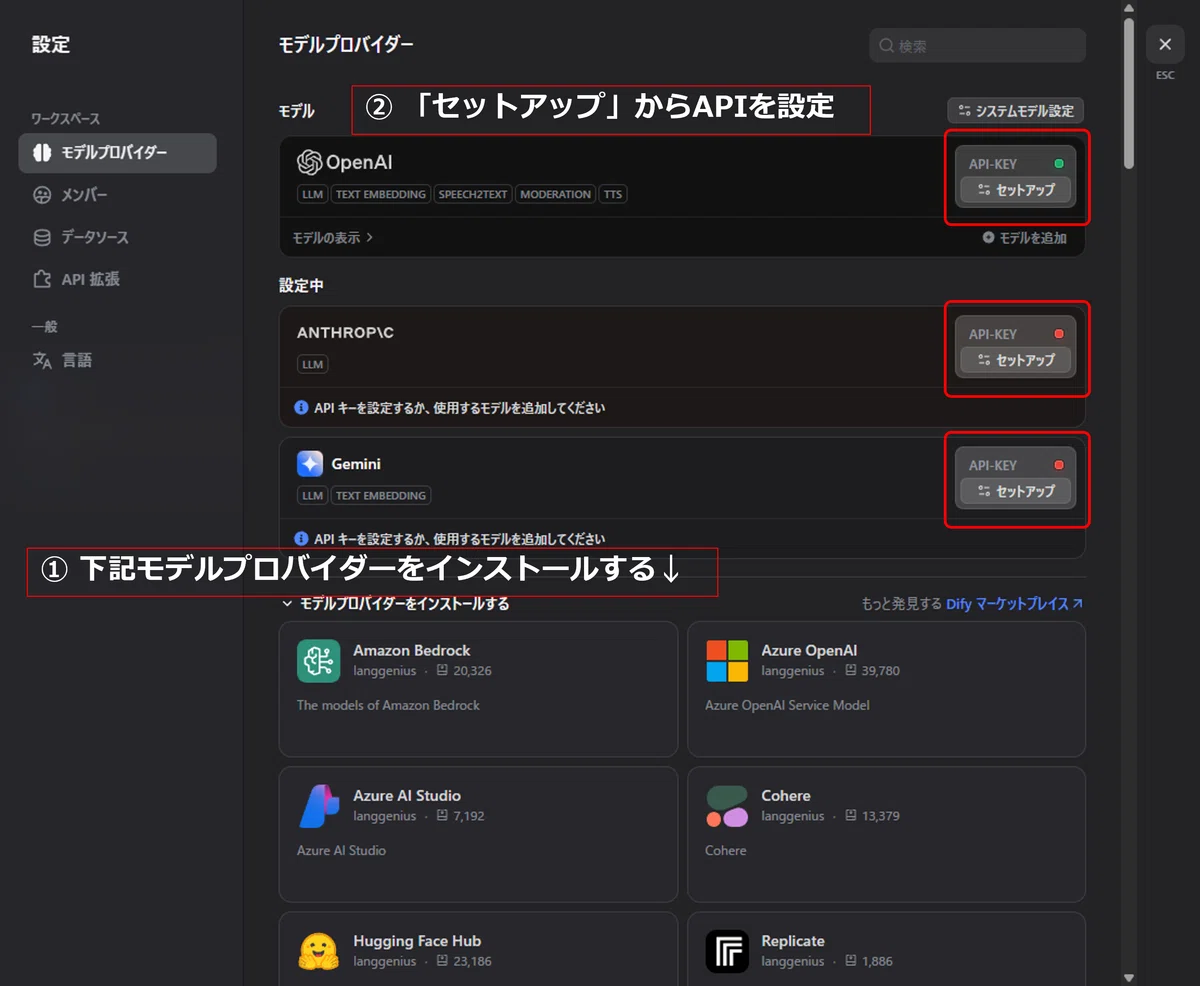Click the OpenAI green status indicator

[1059, 163]
